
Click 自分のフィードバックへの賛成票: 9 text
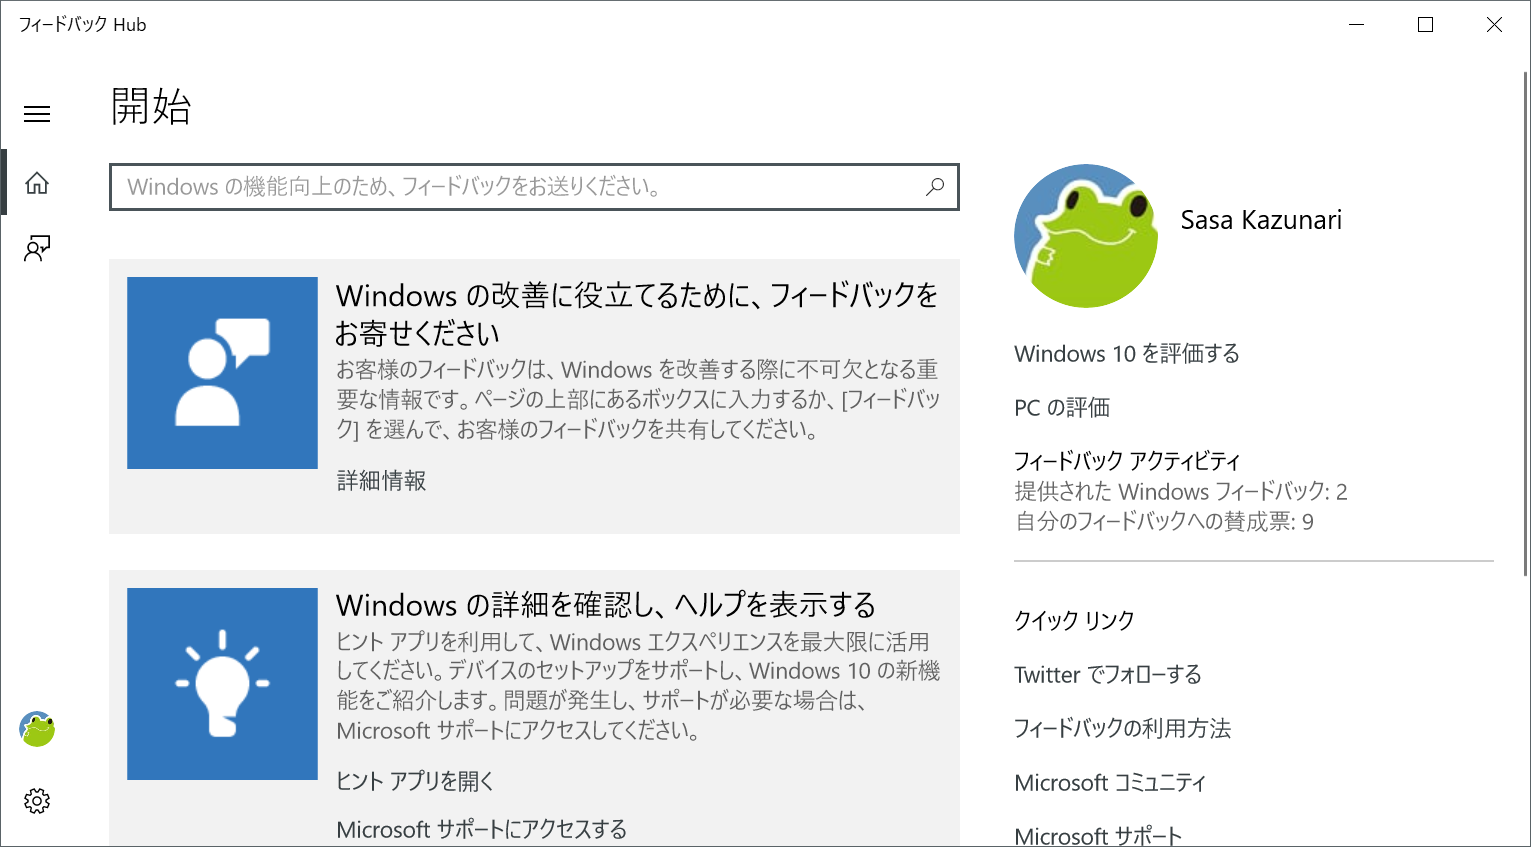pos(1164,522)
